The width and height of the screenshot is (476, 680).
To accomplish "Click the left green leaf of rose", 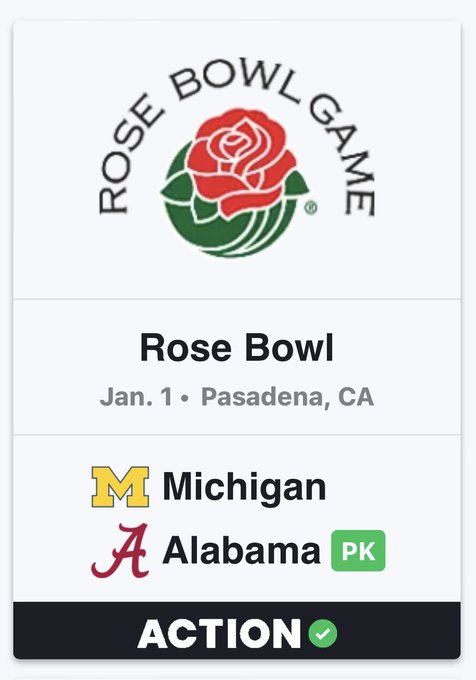I will pos(176,189).
